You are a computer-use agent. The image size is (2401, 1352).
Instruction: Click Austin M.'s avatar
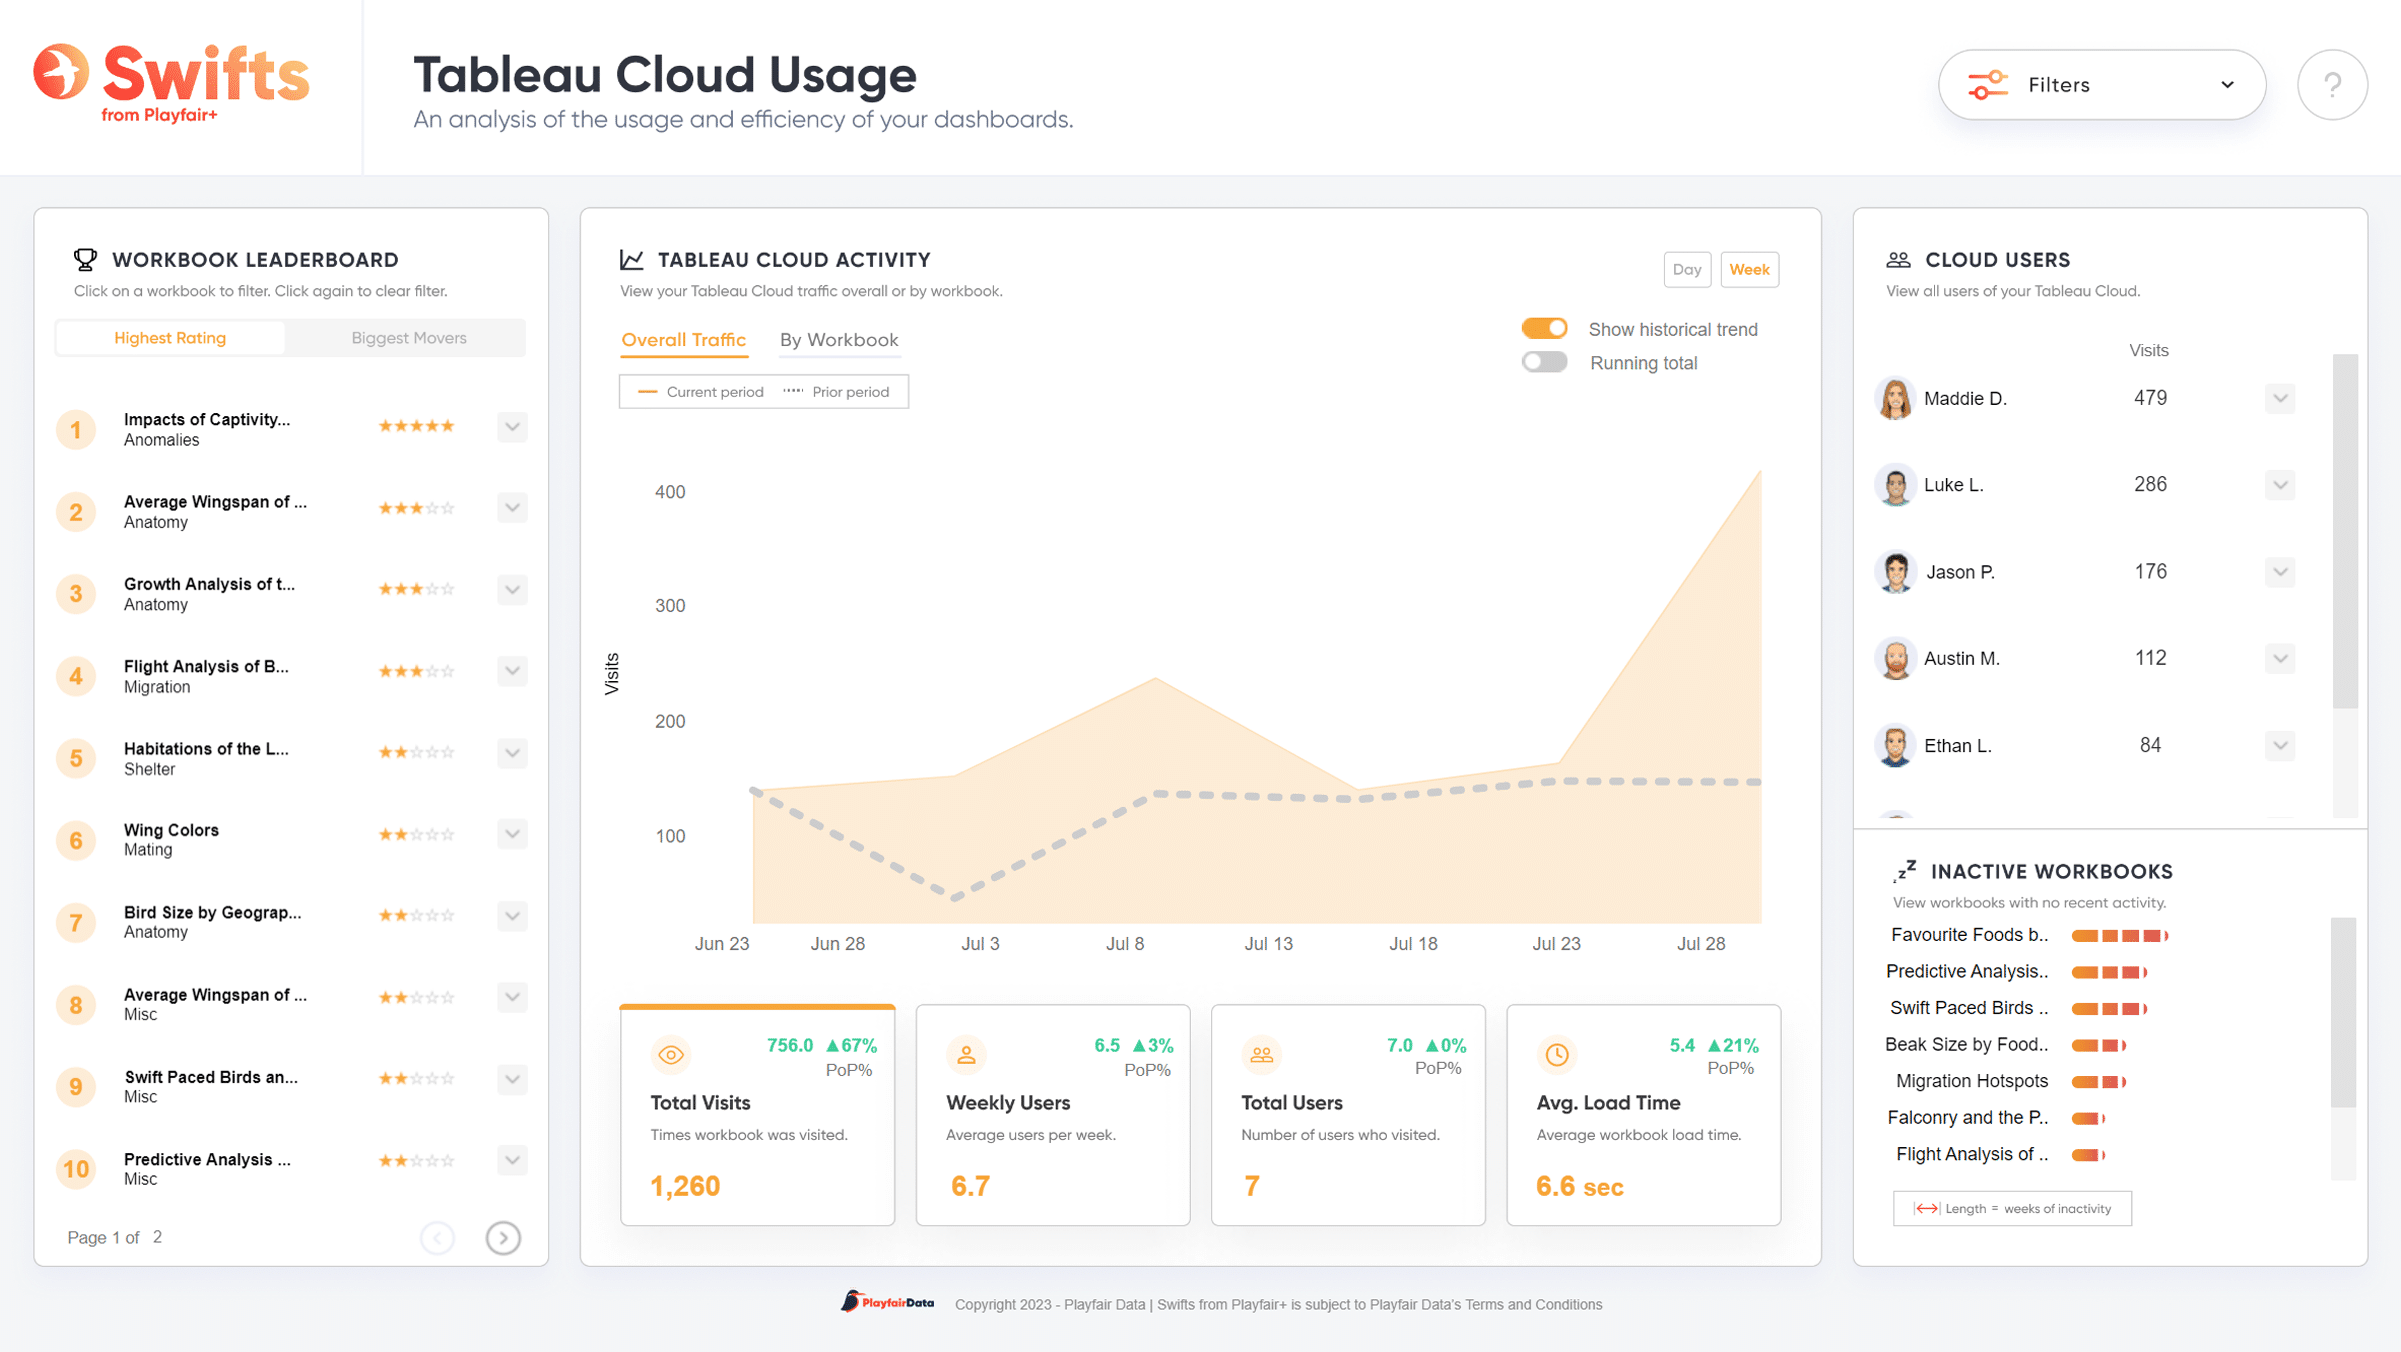coord(1895,659)
